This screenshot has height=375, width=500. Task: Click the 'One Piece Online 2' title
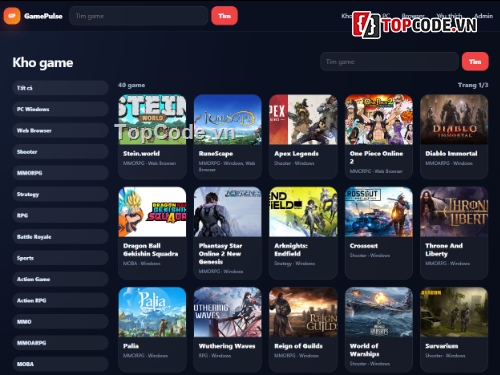(376, 158)
